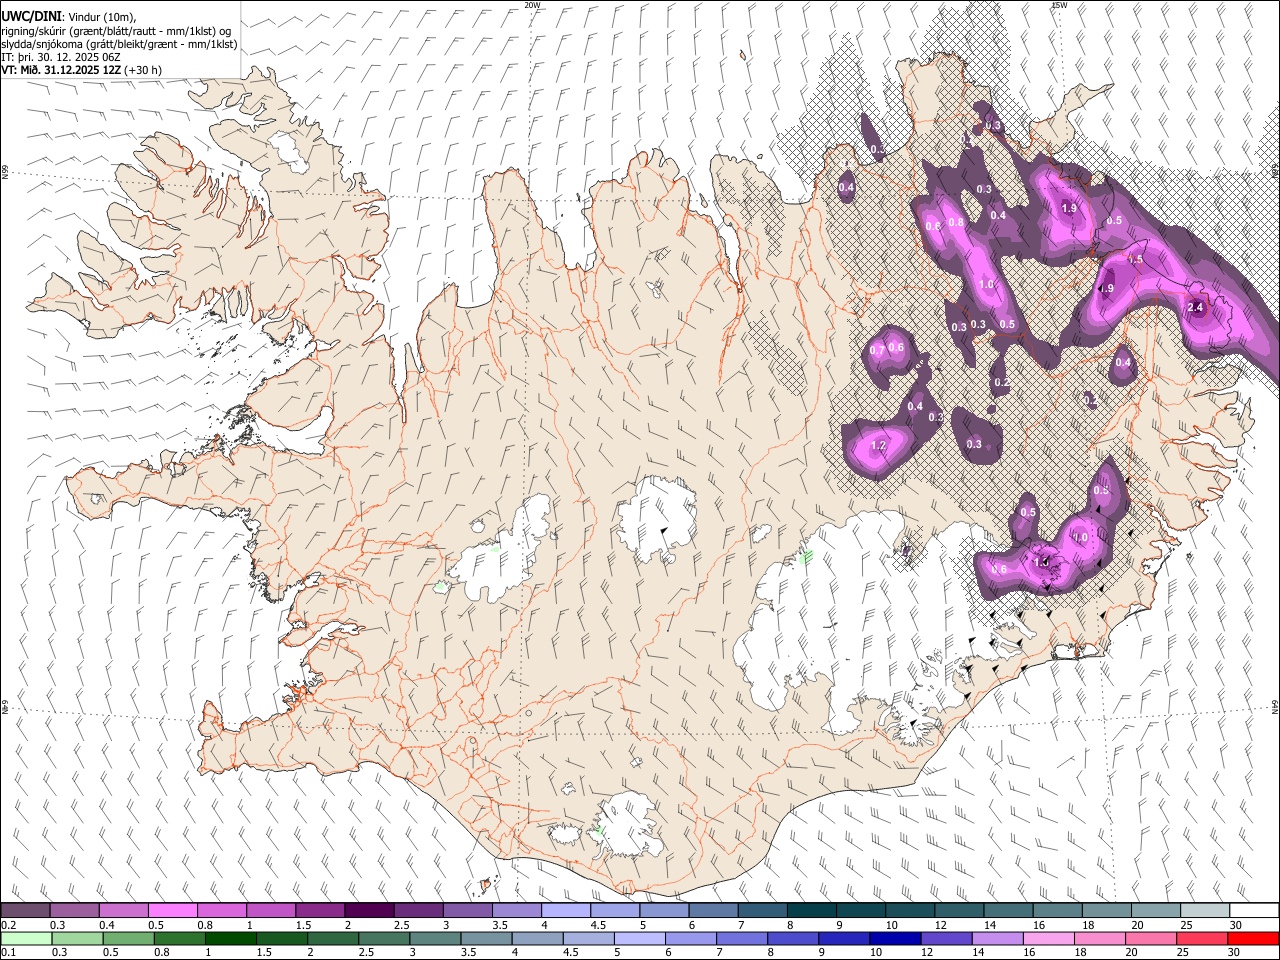Click the 'UWC/DINI' title text
This screenshot has height=960, width=1280.
pyautogui.click(x=31, y=15)
